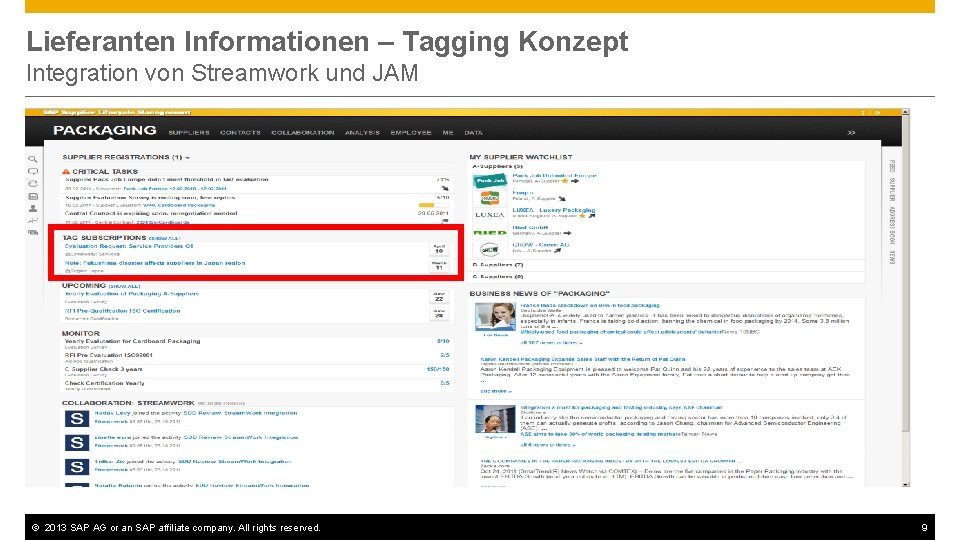This screenshot has width=960, height=540.
Task: Open Evaluation Request: Service Providers link
Action: tap(129, 246)
